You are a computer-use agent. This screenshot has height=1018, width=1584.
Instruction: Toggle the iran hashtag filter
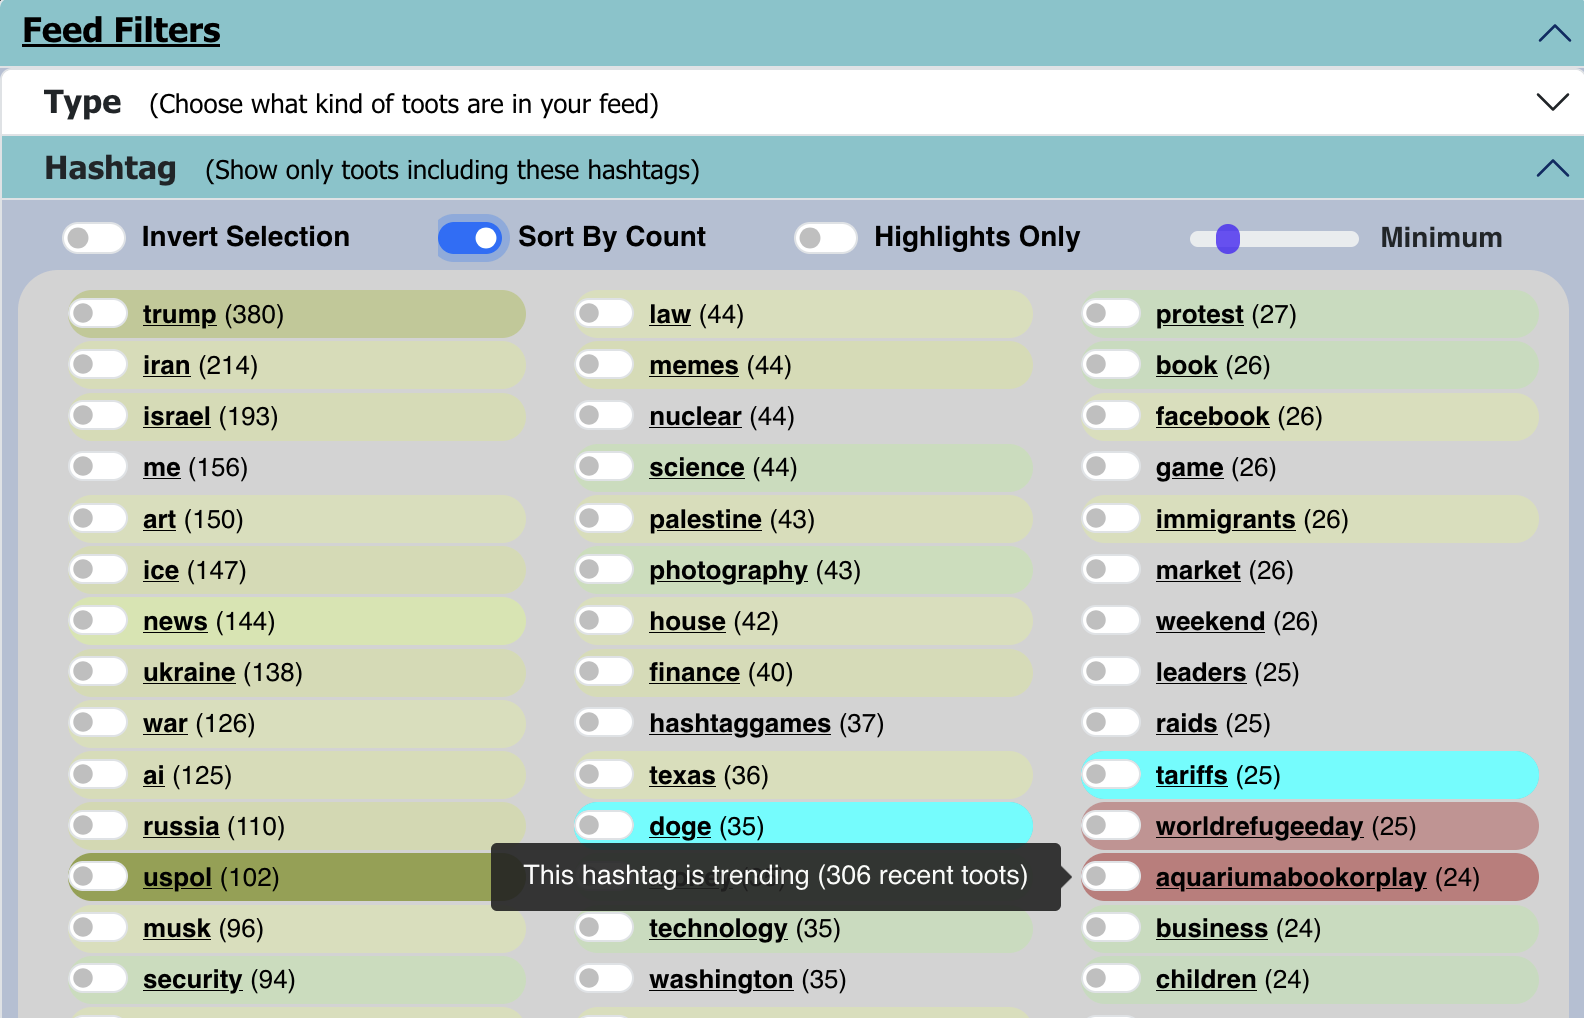[x=98, y=365]
